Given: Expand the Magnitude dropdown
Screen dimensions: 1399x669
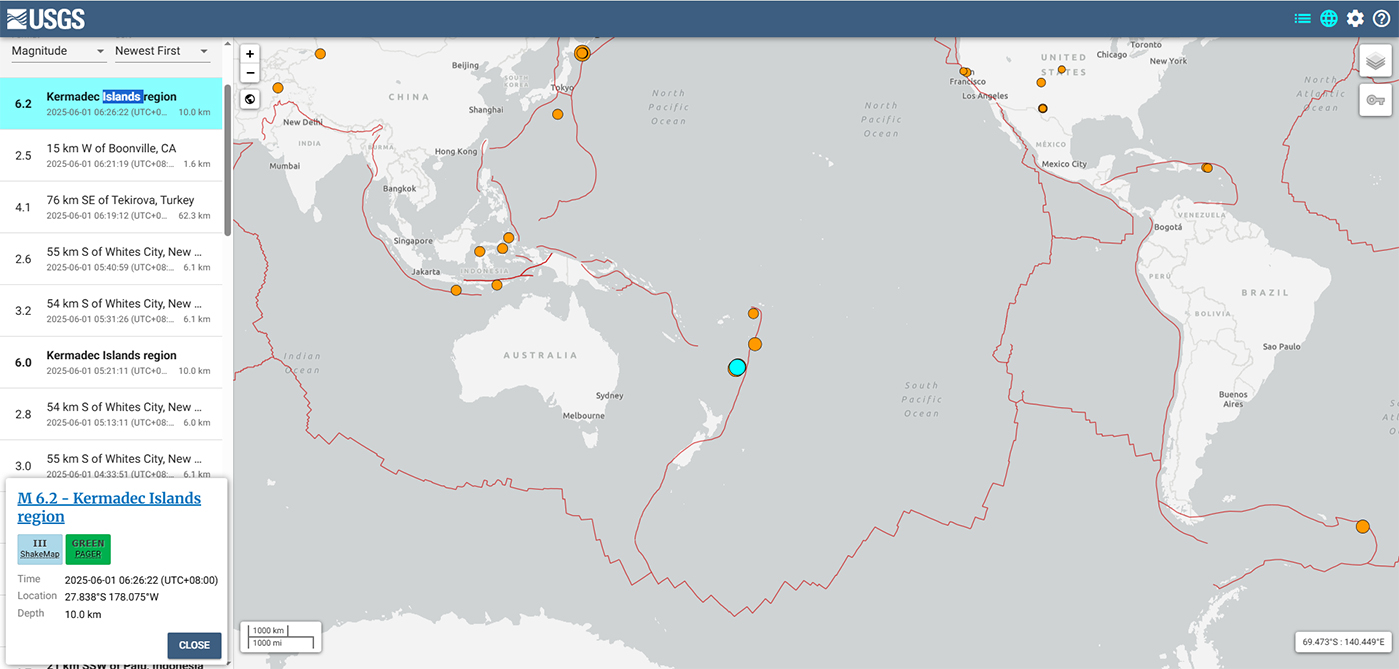Looking at the screenshot, I should click(58, 51).
